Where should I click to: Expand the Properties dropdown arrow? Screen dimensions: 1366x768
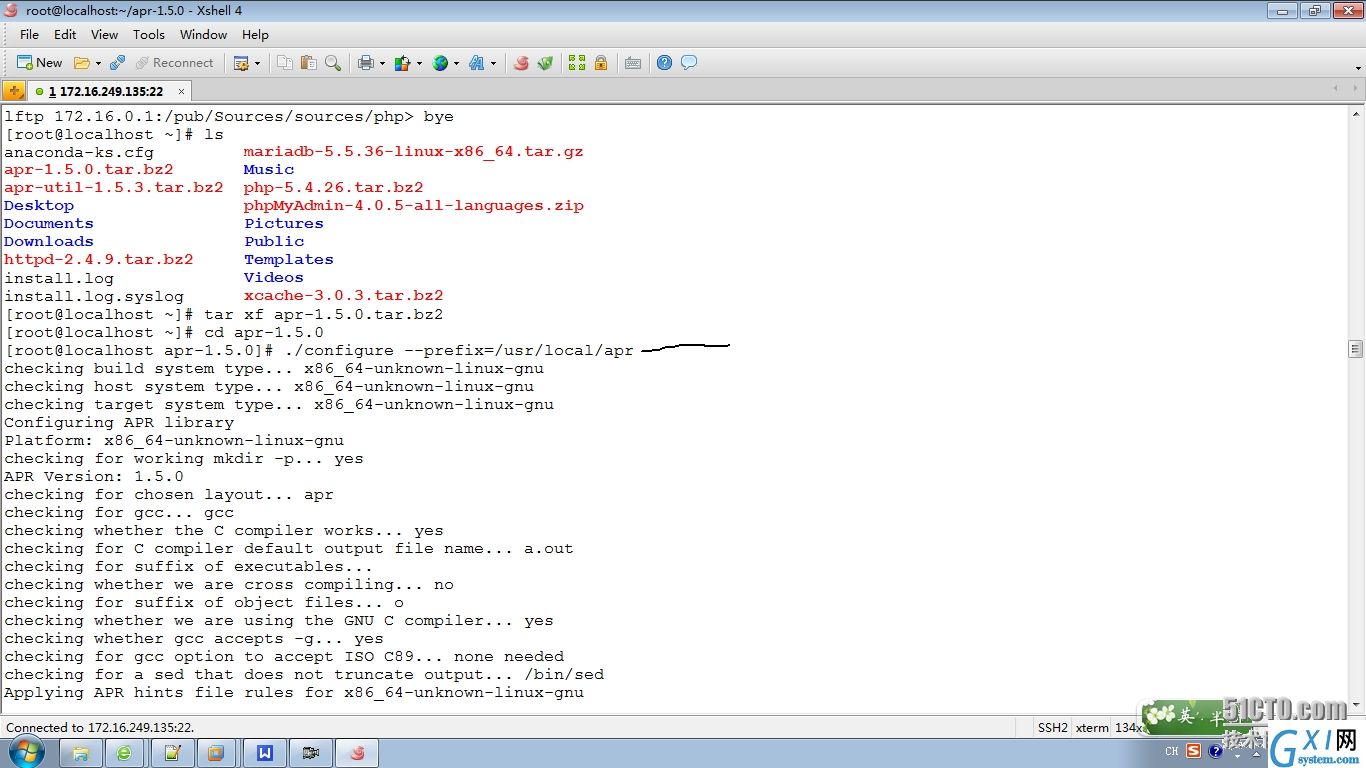point(257,63)
